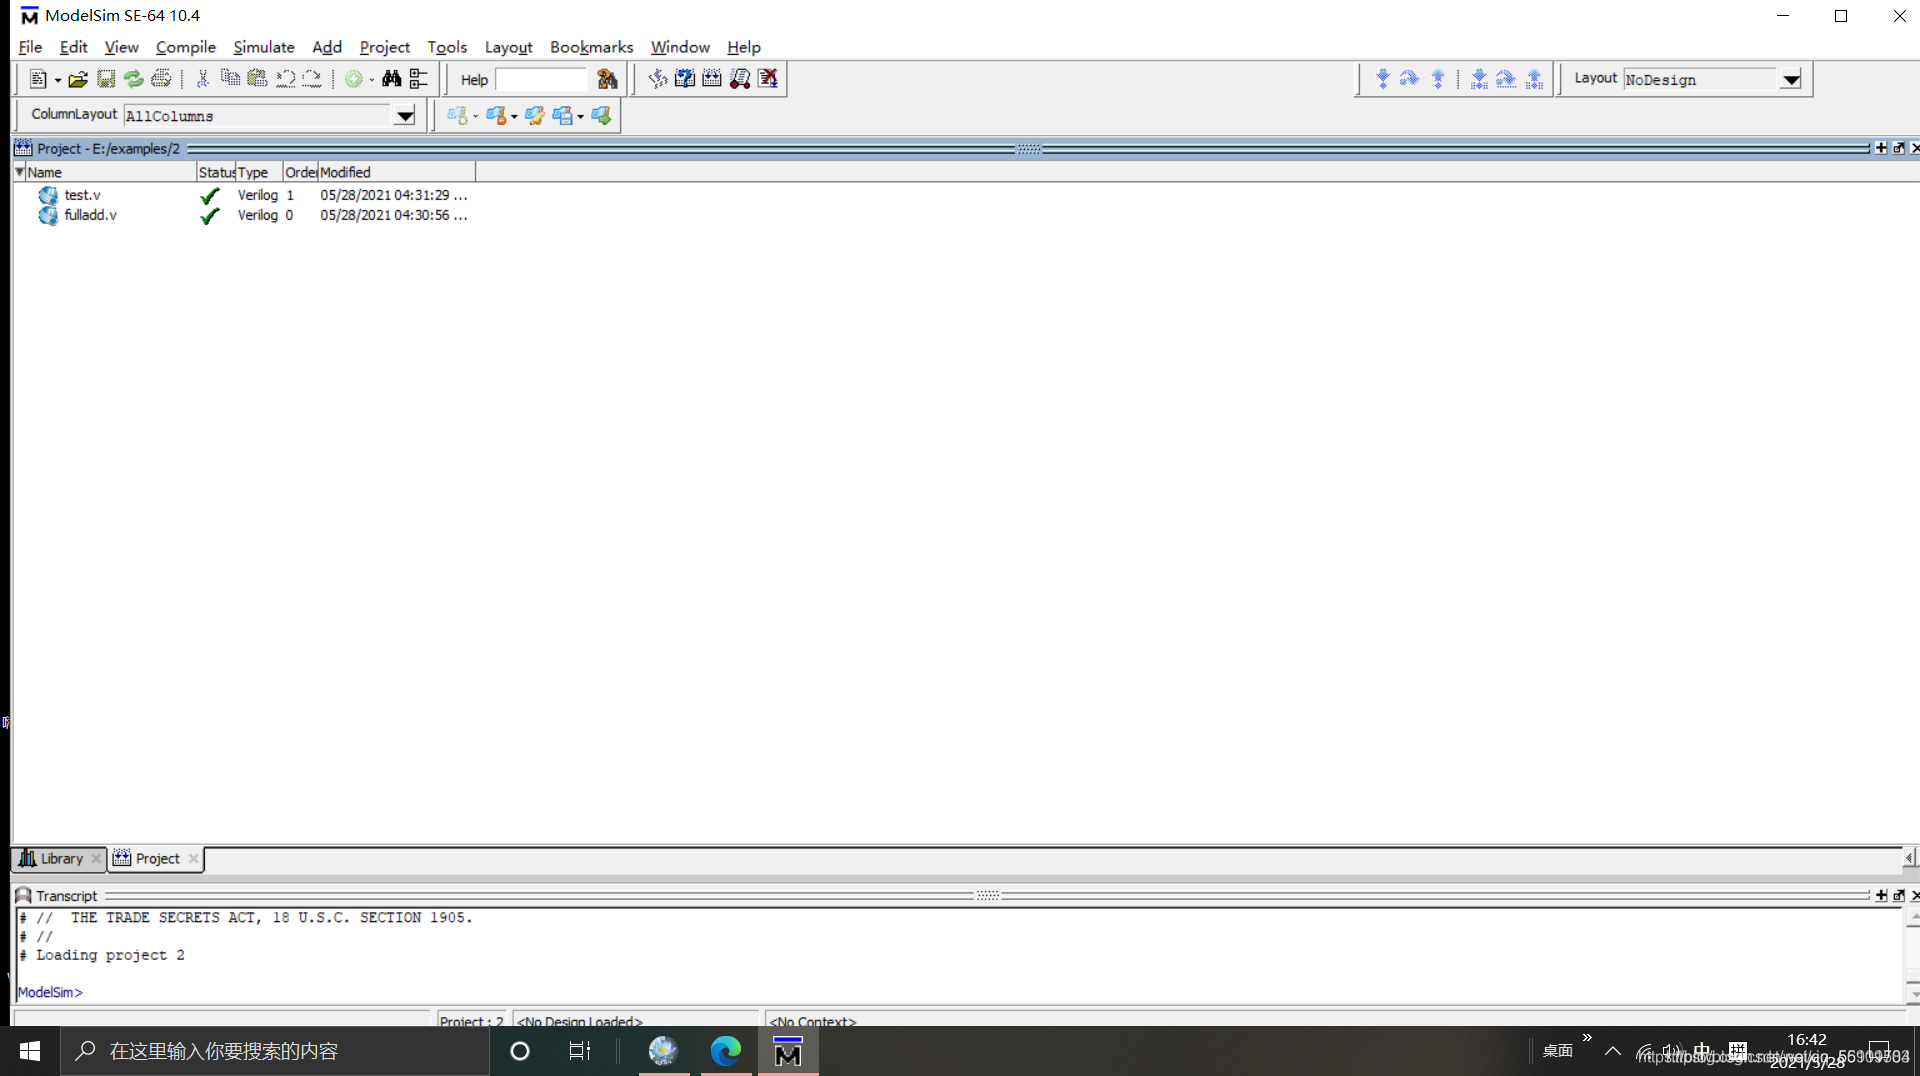Click the Save floppy disk icon

pyautogui.click(x=106, y=79)
